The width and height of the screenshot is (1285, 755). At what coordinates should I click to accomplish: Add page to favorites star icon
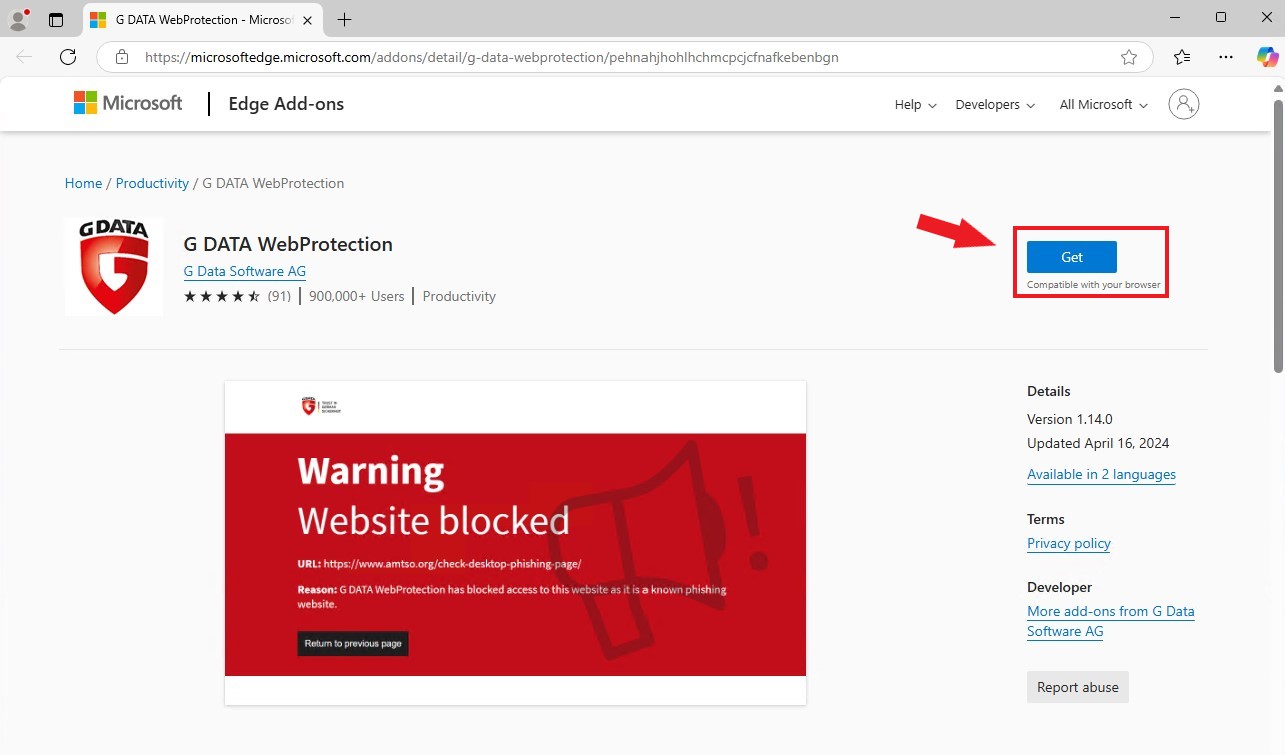click(x=1129, y=57)
